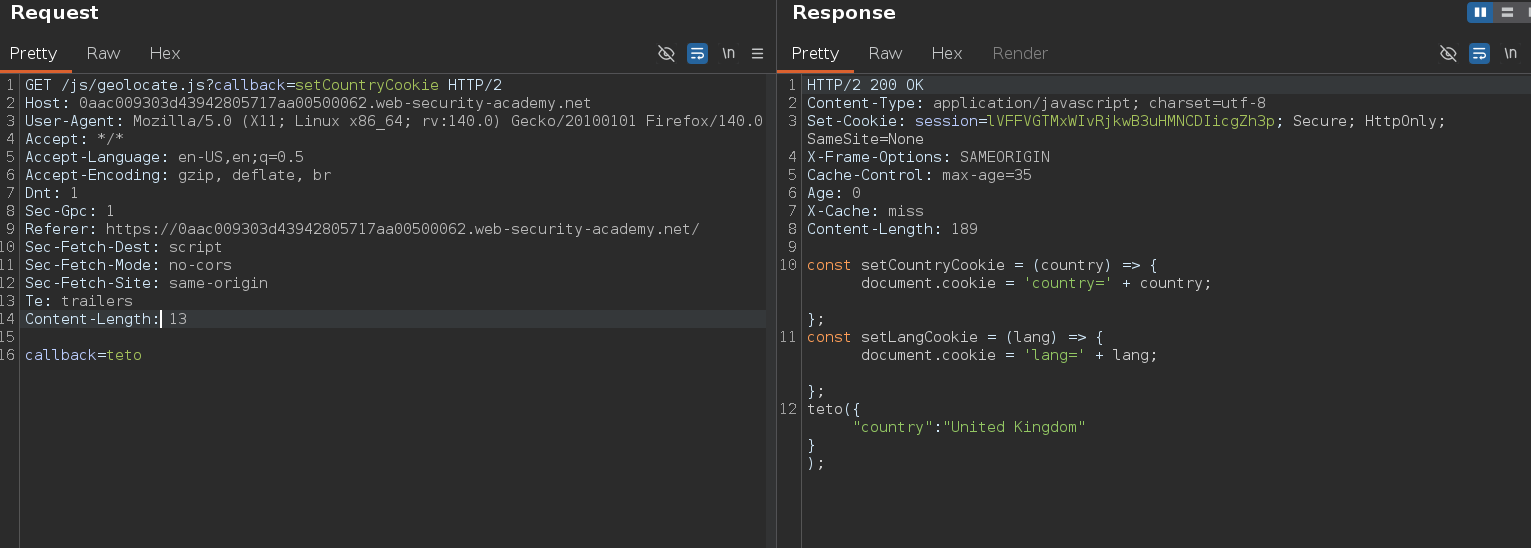Click the setCountryCookie callback value in request line
Viewport: 1531px width, 548px height.
[x=367, y=85]
